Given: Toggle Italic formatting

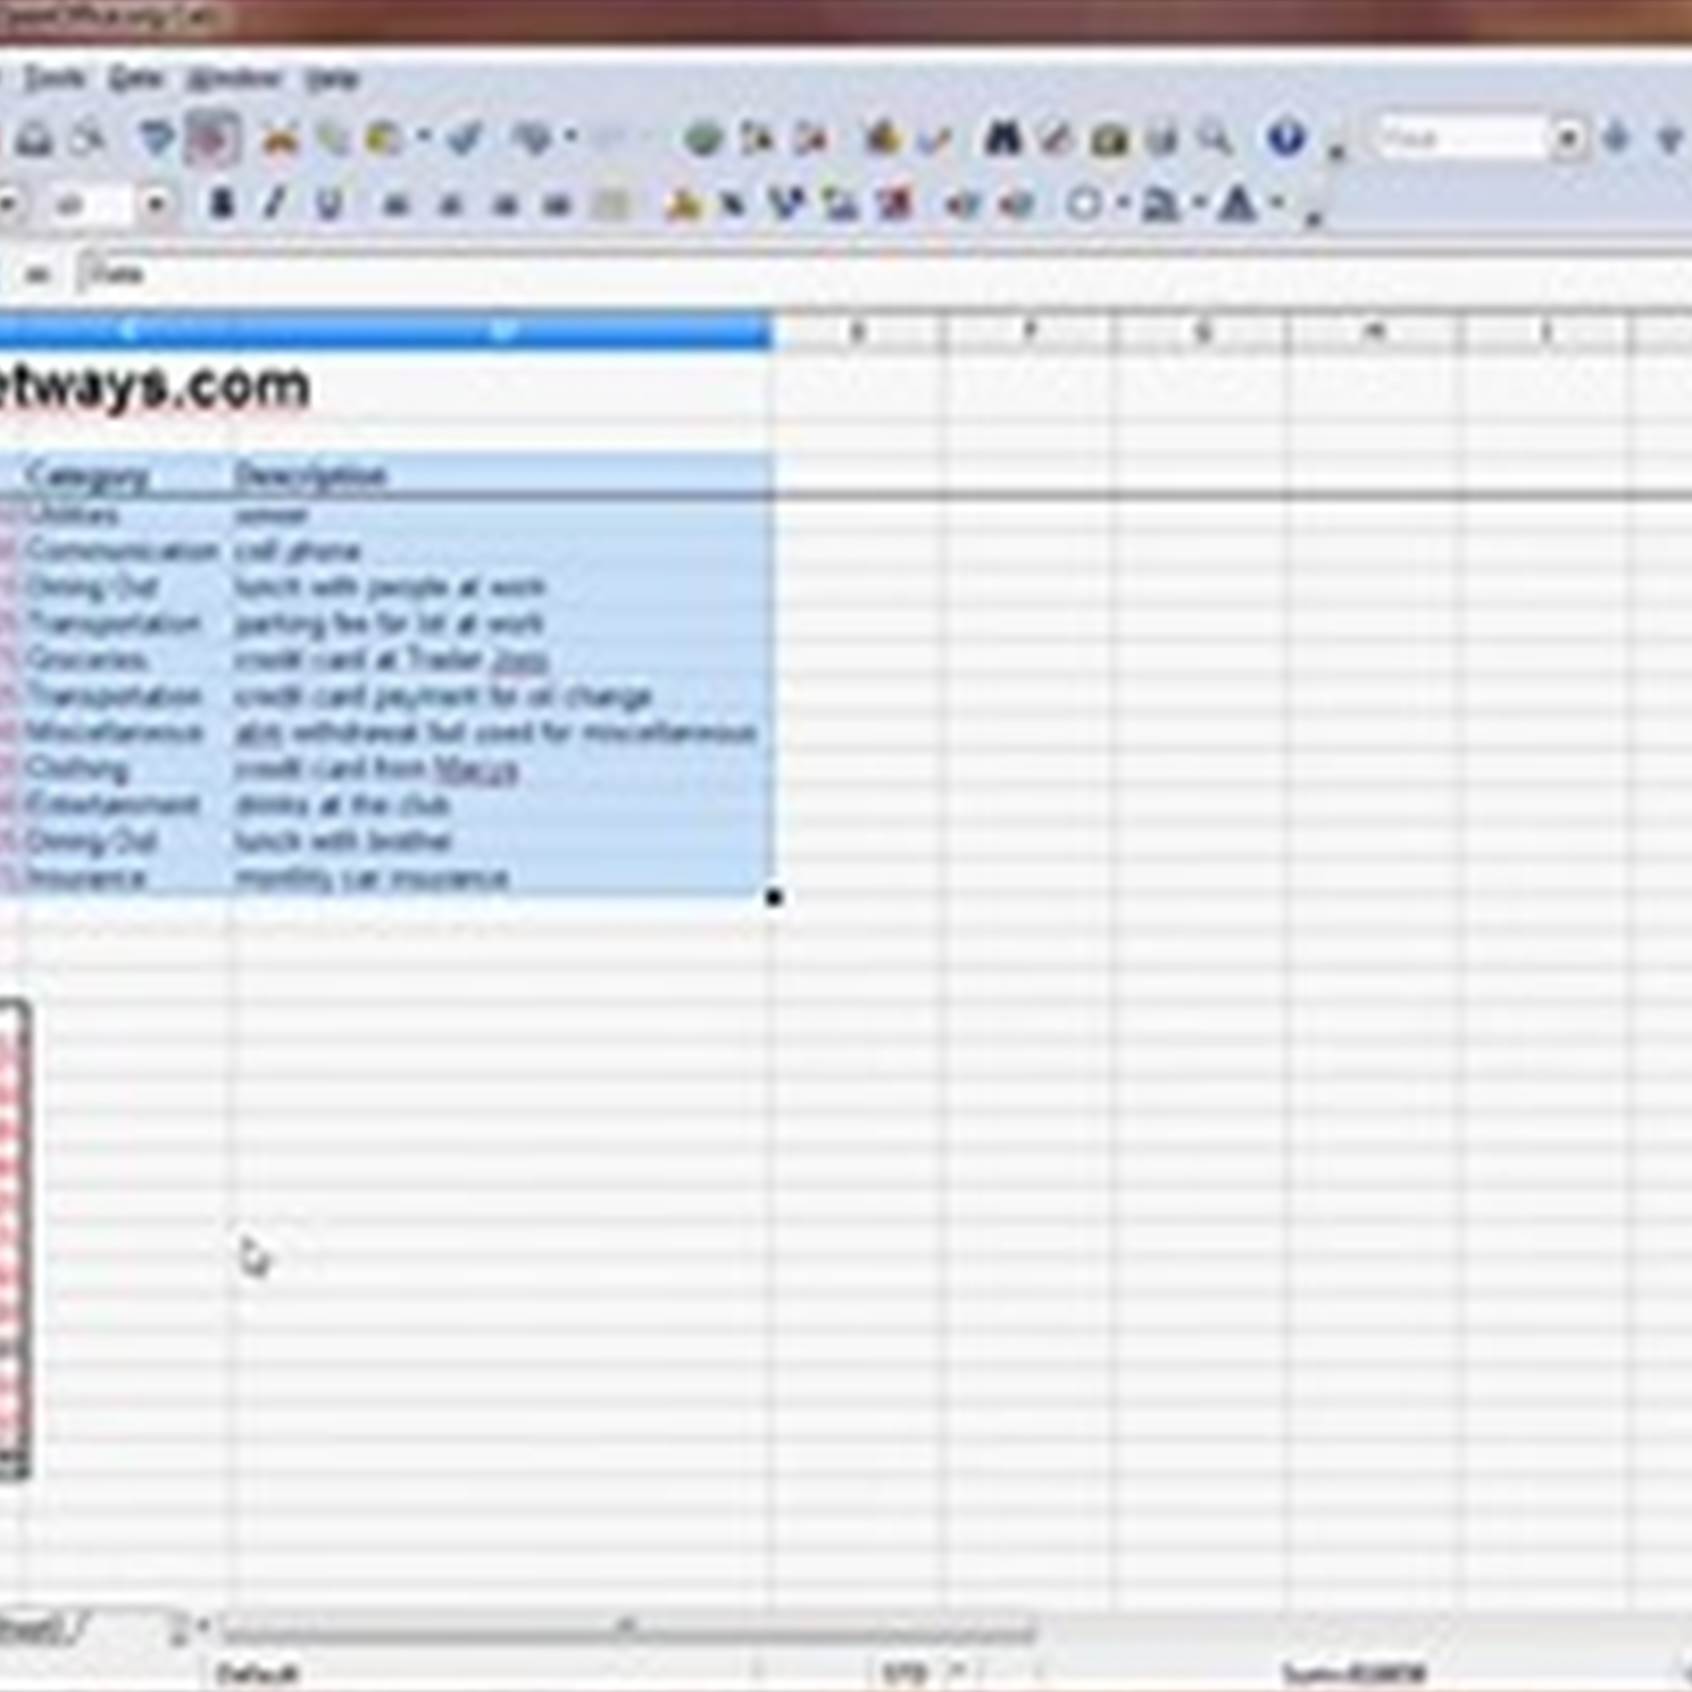Looking at the screenshot, I should (x=274, y=205).
